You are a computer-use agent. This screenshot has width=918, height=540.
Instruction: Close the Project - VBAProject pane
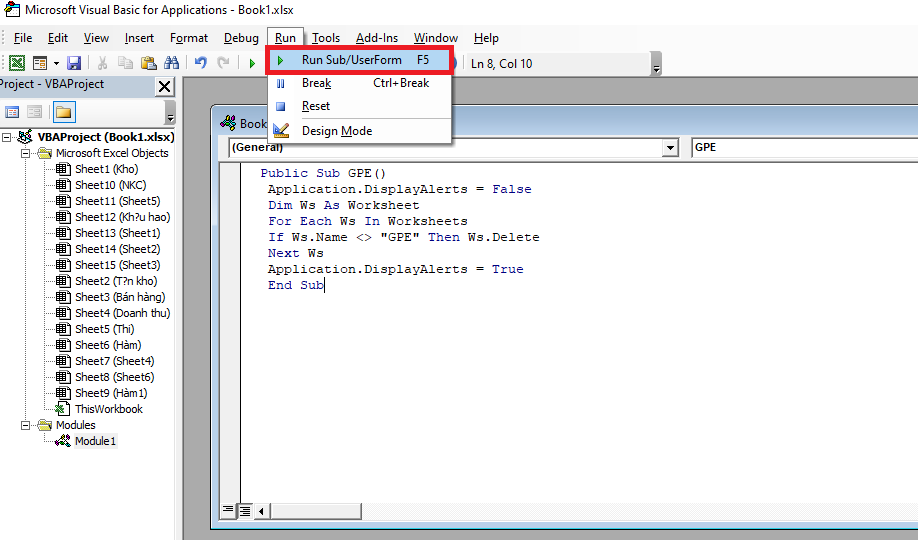tap(165, 87)
